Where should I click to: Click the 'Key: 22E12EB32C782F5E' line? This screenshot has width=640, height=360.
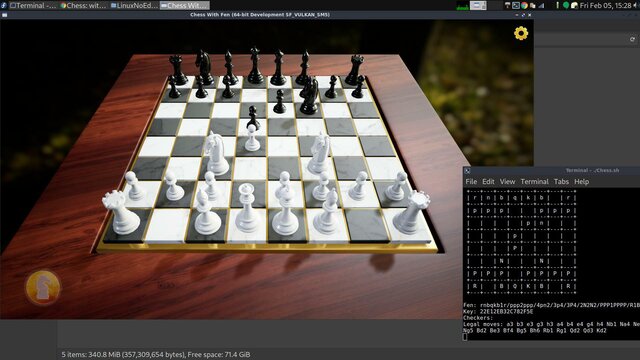(498, 311)
